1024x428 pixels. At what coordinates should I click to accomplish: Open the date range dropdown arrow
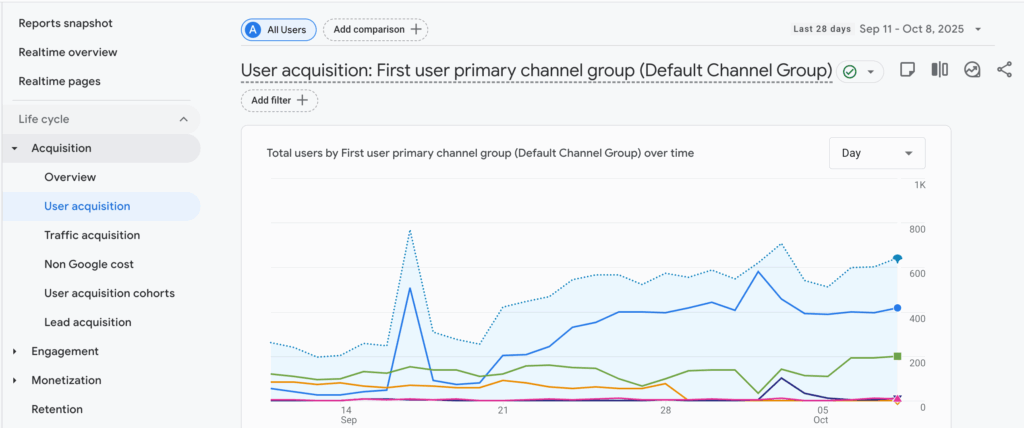[978, 29]
